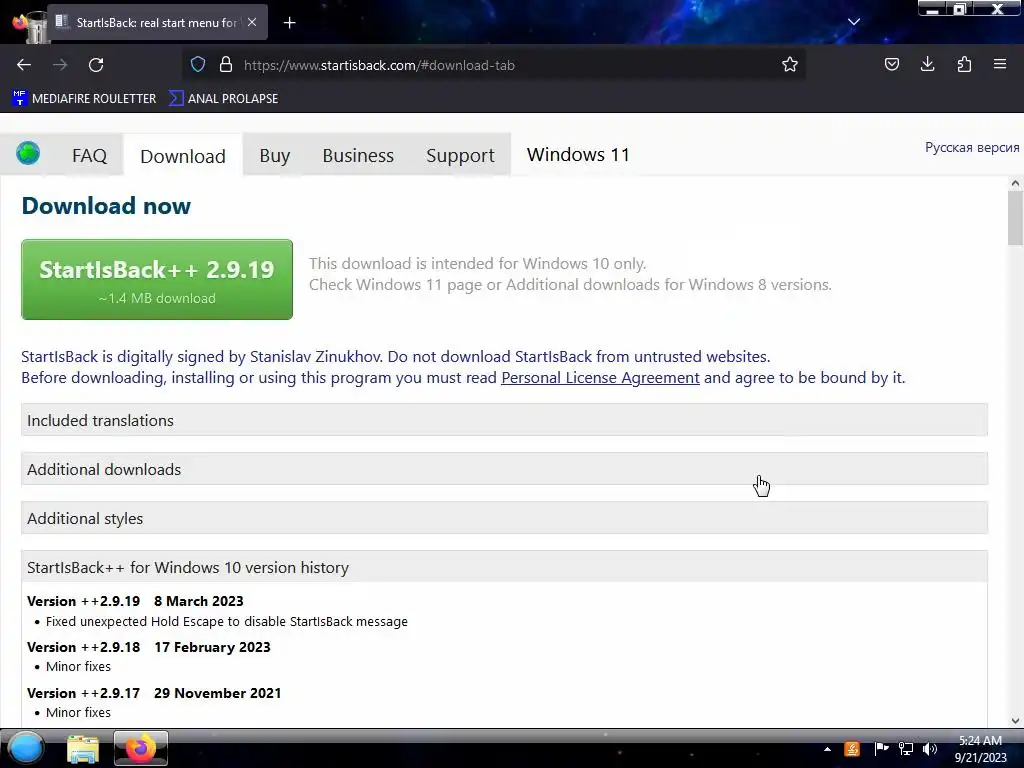Open the volume speaker tray icon

[x=930, y=749]
